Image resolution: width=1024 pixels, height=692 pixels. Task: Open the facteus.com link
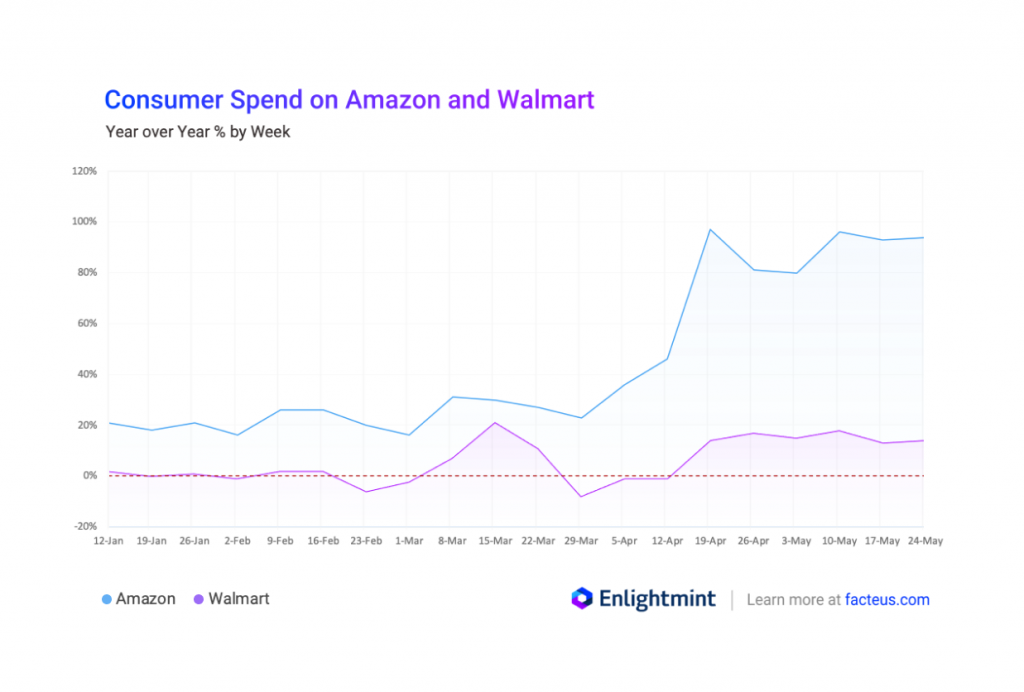[887, 600]
